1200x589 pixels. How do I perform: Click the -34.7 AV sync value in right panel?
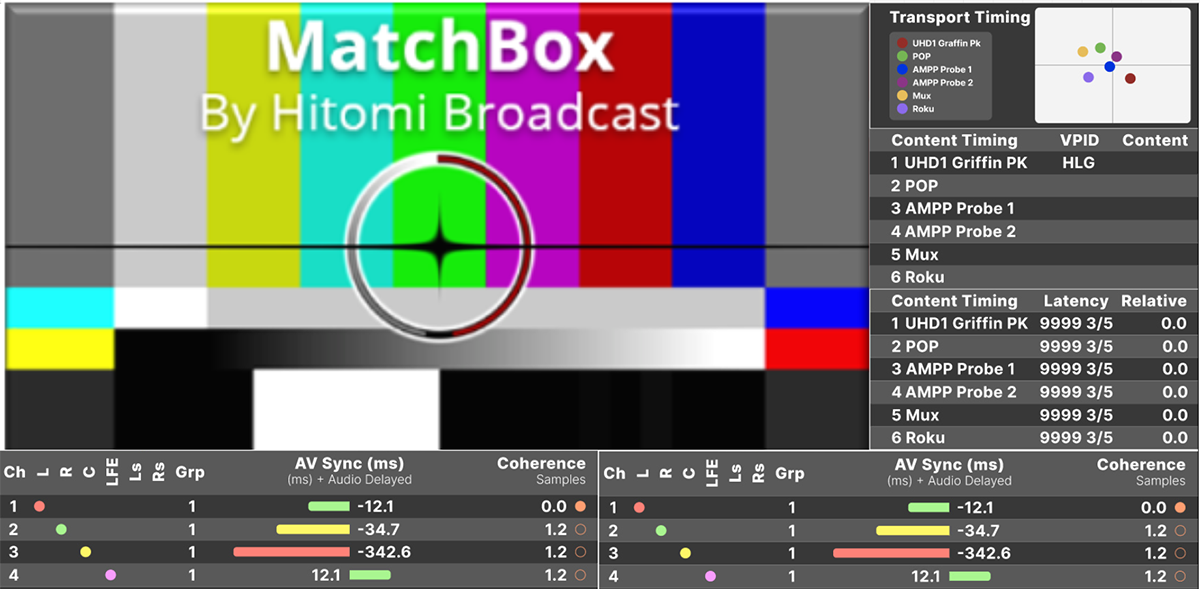click(x=978, y=530)
